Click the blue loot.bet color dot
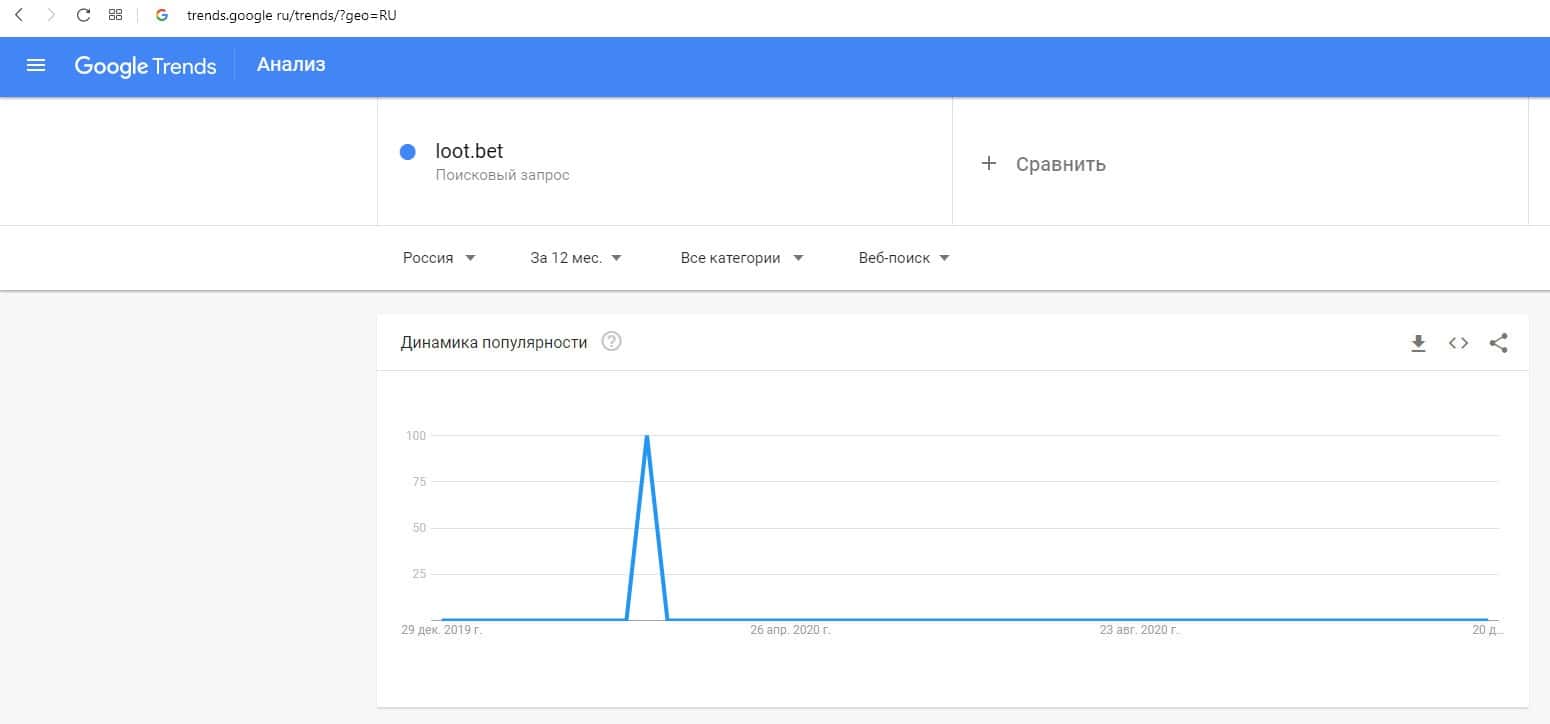This screenshot has width=1550, height=724. click(407, 152)
